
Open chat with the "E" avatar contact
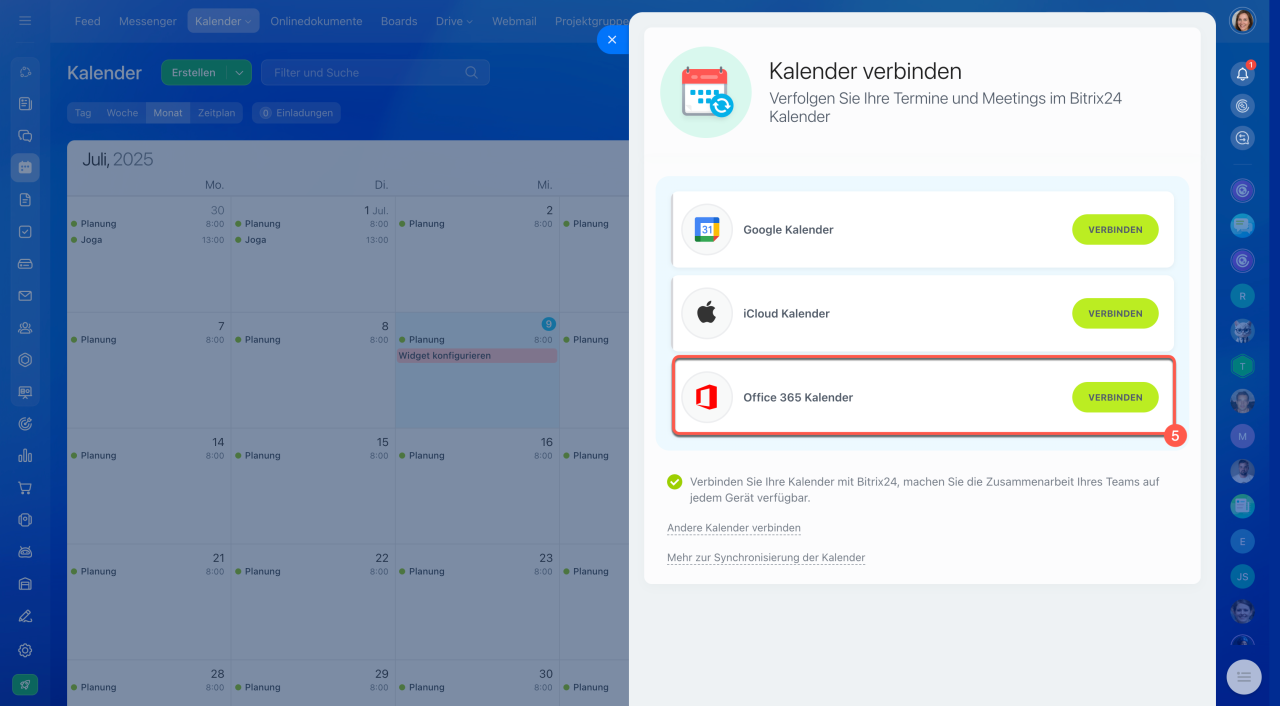click(1243, 541)
